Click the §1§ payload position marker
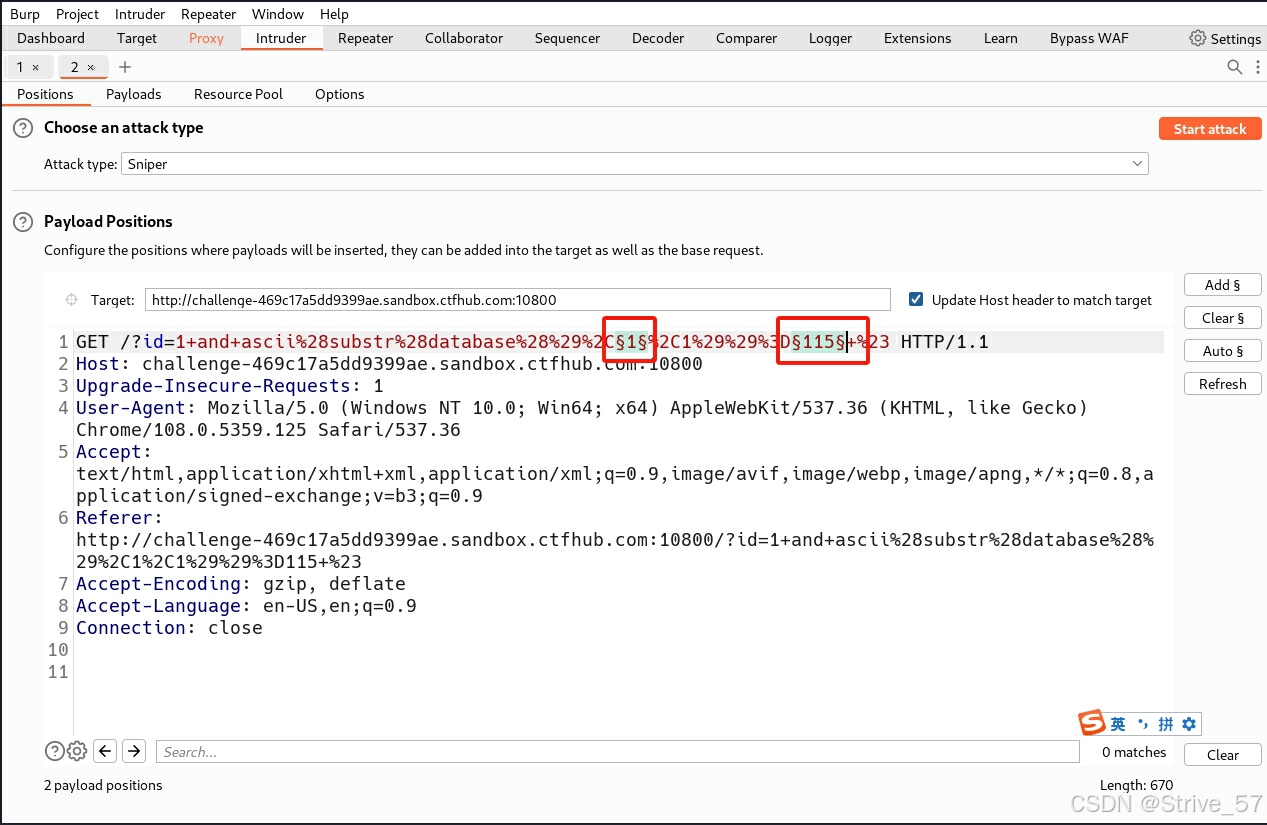1267x825 pixels. [x=631, y=342]
